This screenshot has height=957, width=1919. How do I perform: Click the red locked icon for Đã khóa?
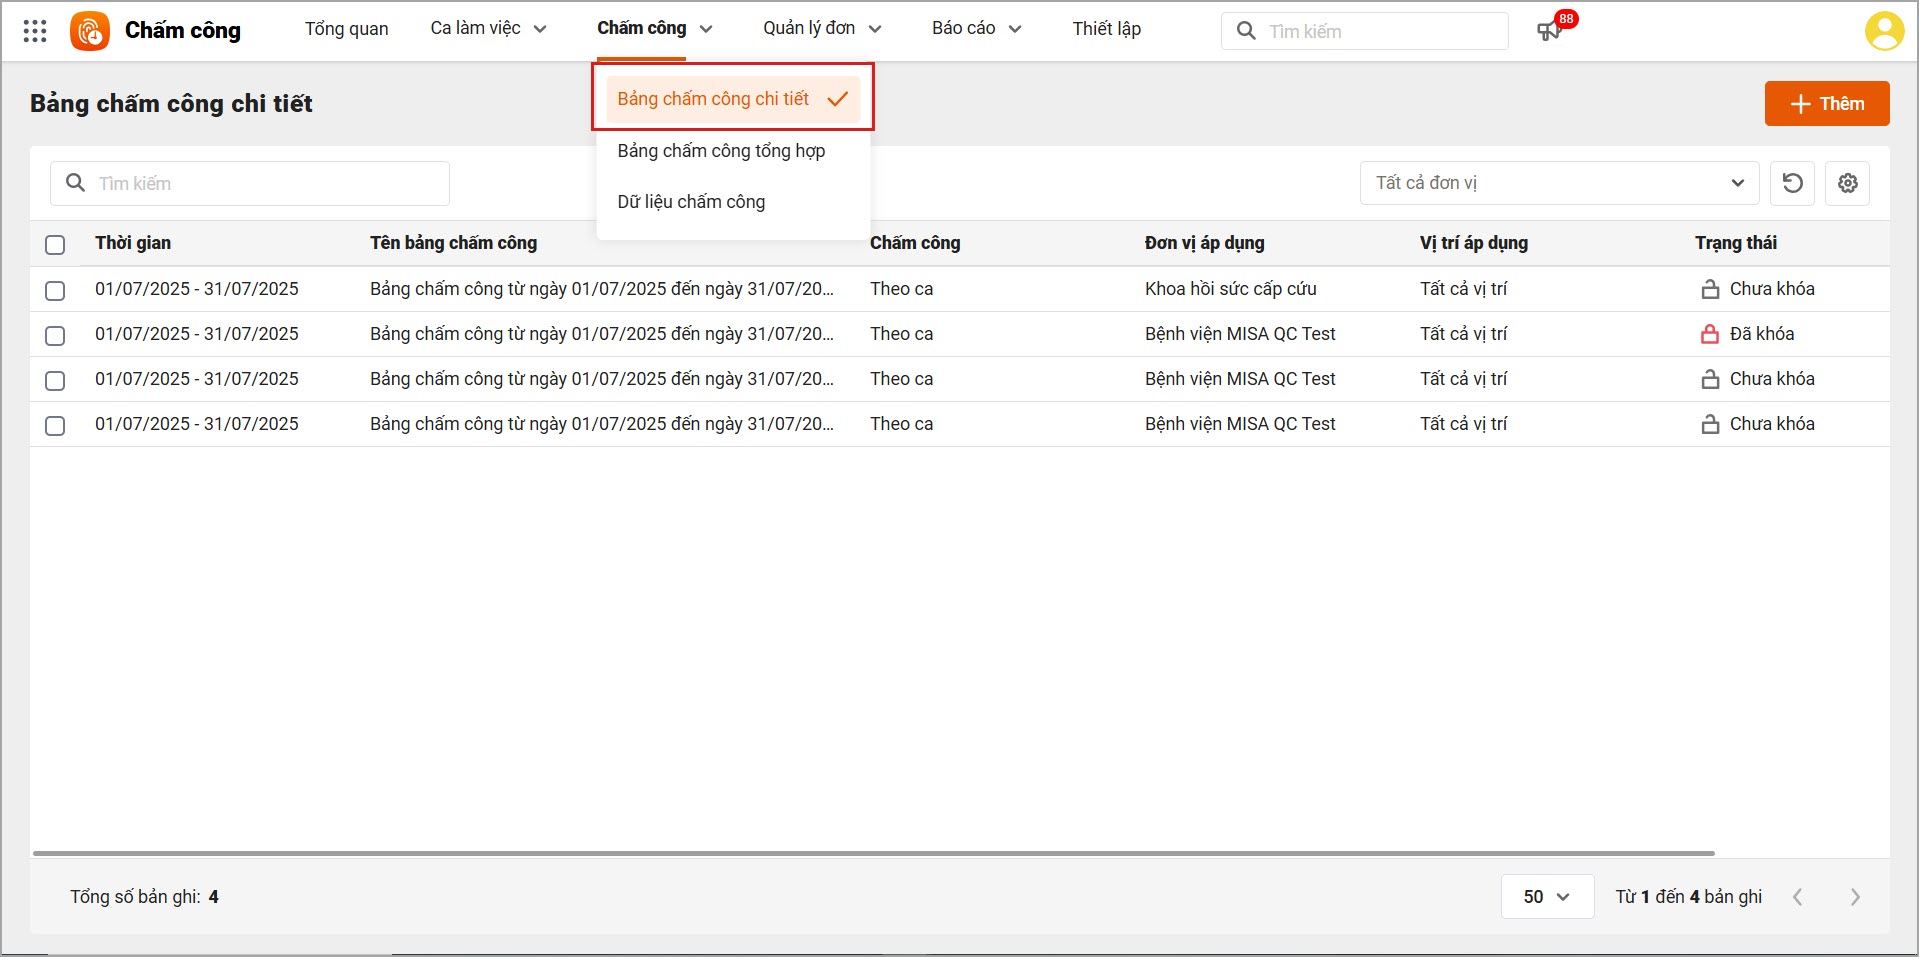(x=1710, y=334)
